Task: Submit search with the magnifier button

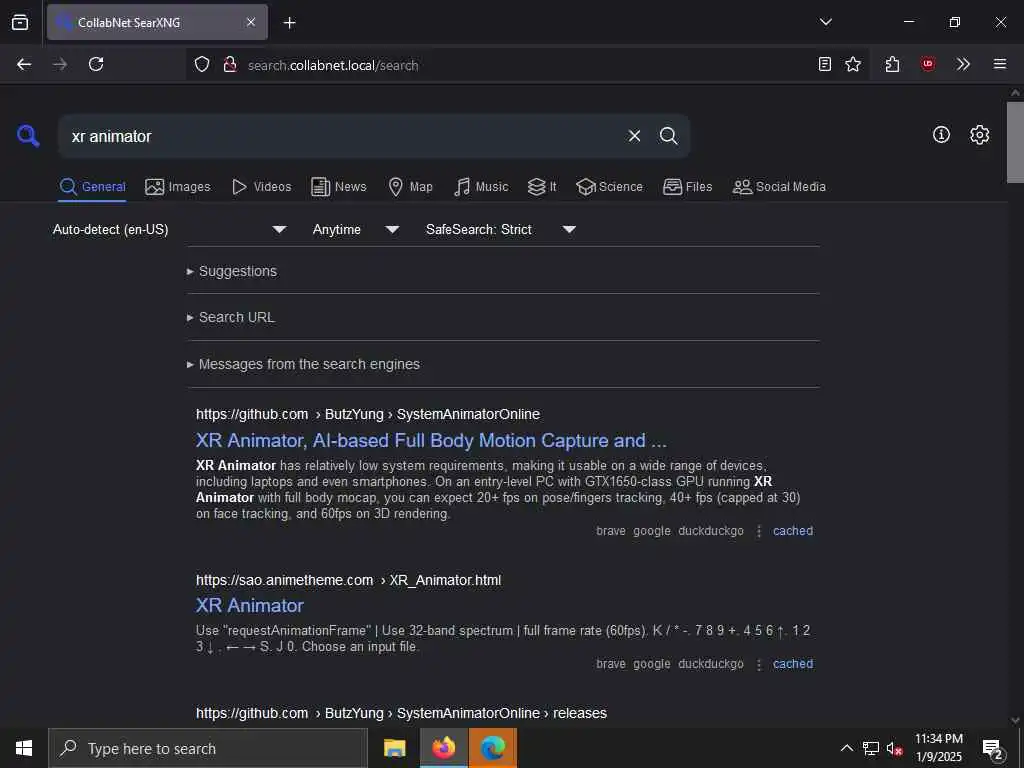Action: coord(668,136)
